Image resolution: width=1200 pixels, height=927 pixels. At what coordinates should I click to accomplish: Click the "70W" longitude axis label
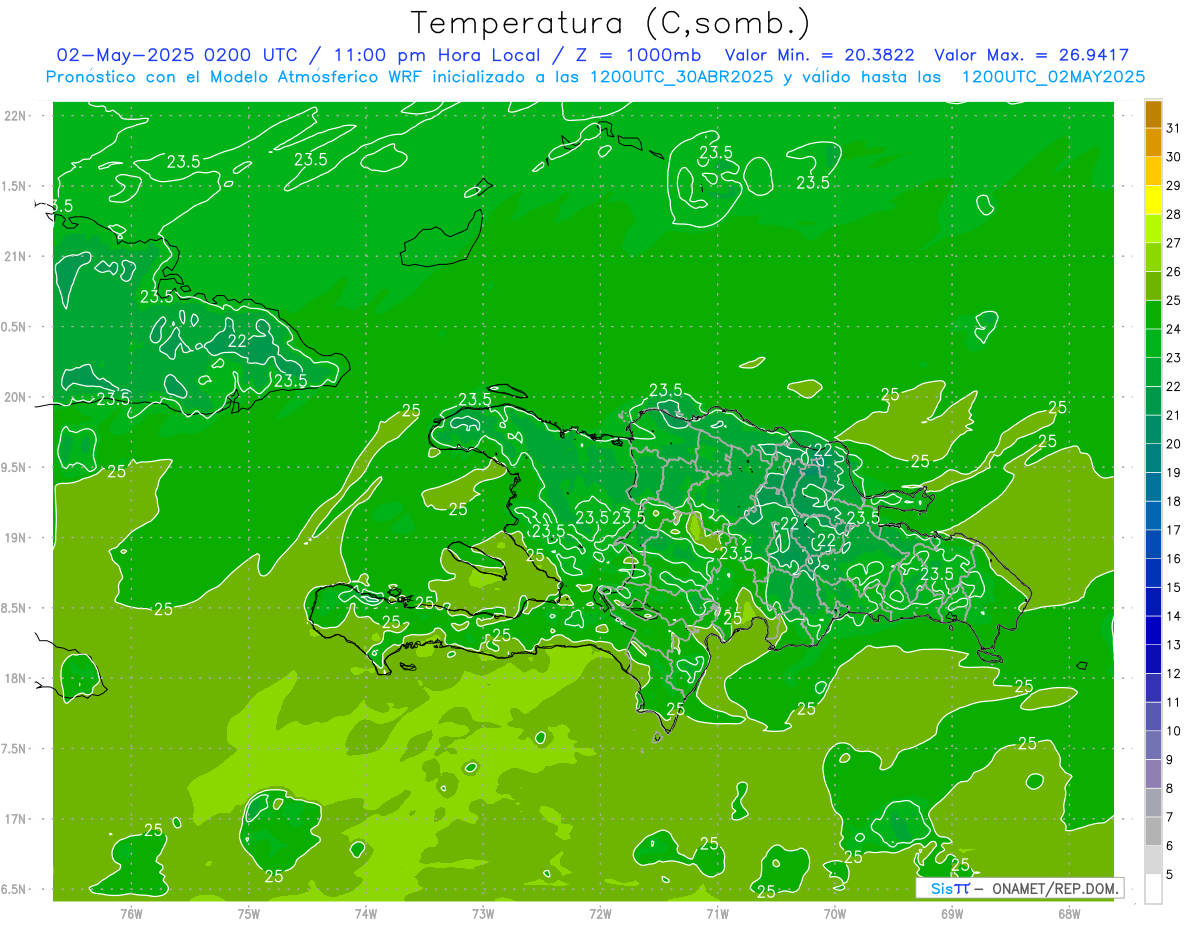tap(834, 913)
